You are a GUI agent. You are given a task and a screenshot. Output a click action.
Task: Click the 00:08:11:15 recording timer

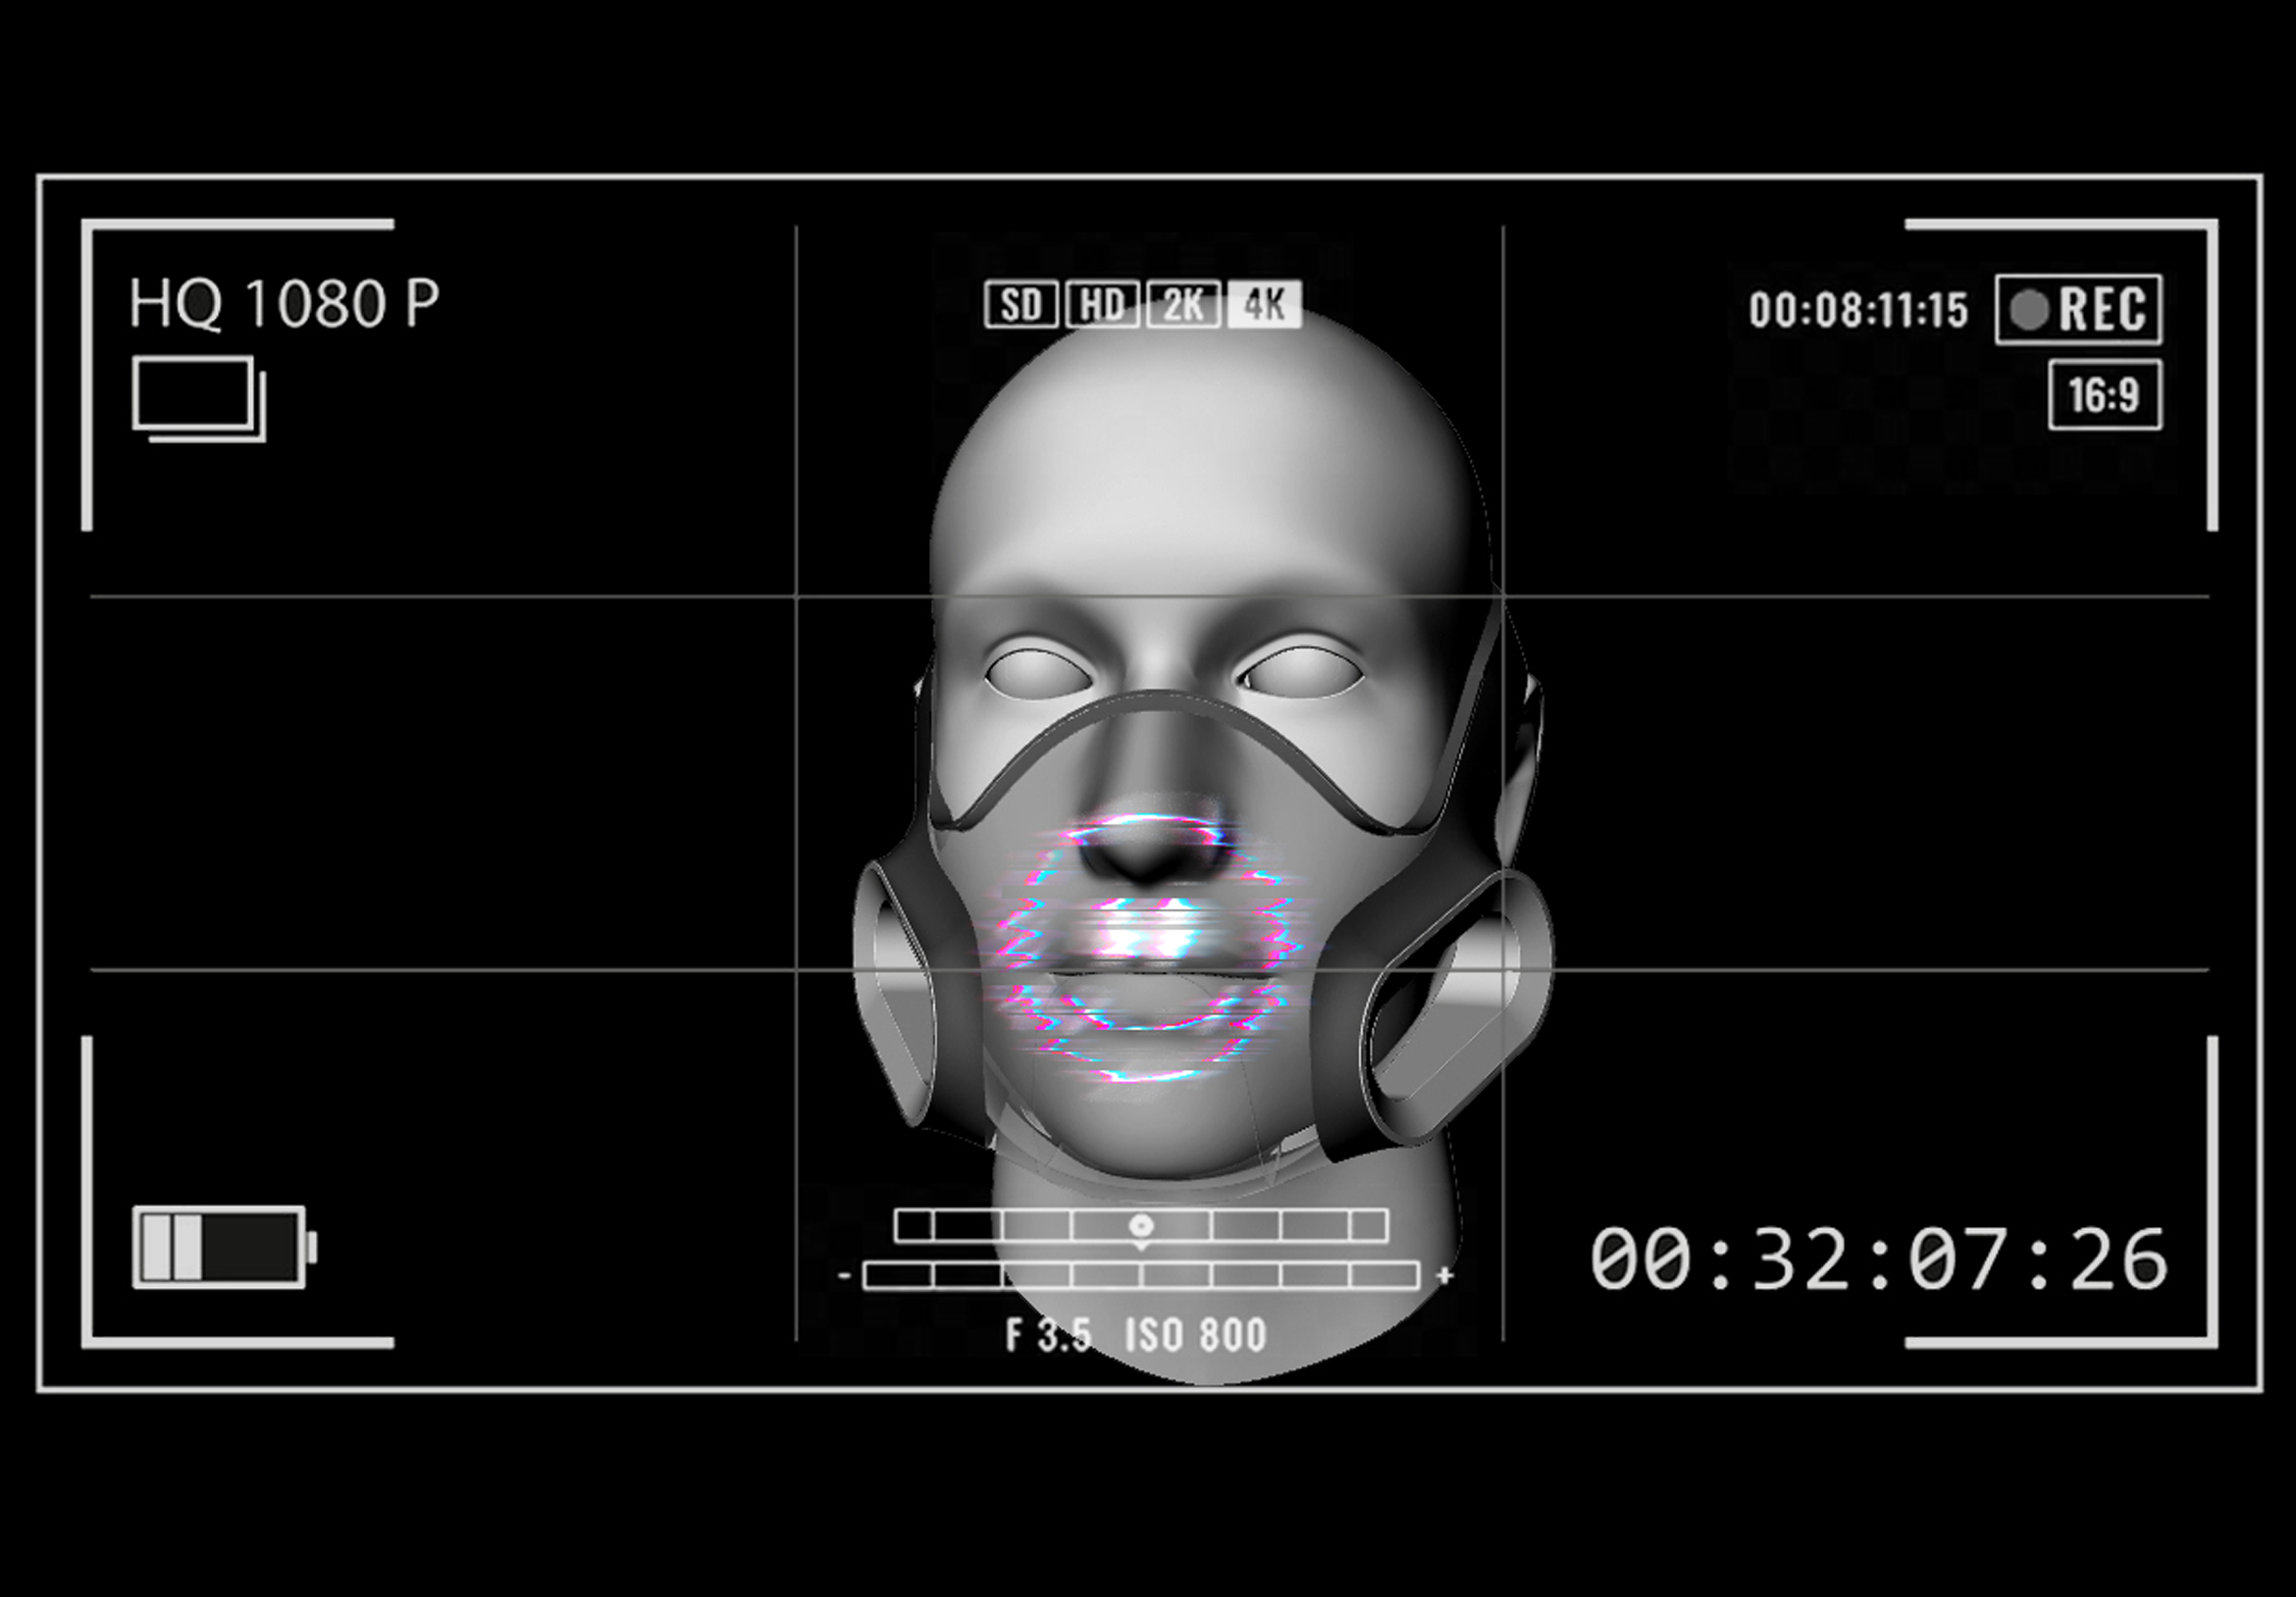(x=1858, y=310)
